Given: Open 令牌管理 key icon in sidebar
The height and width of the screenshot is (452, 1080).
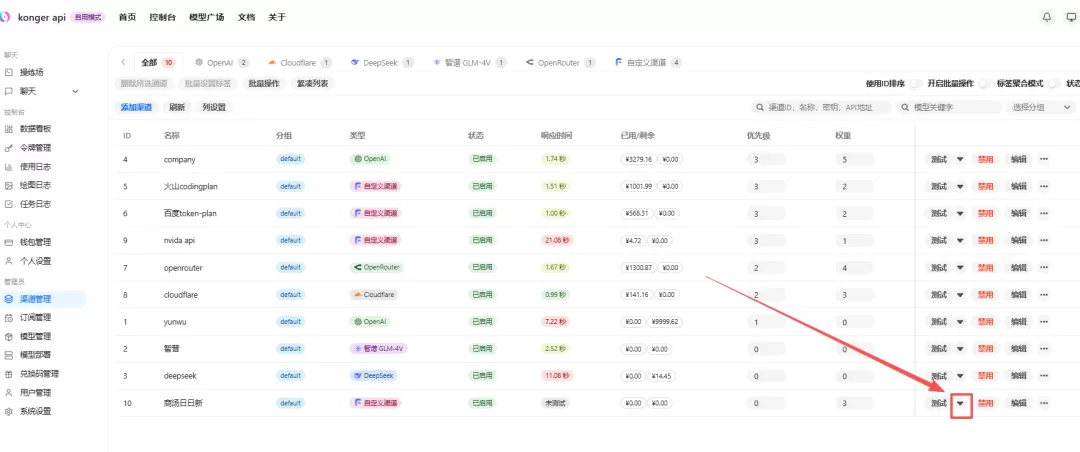Looking at the screenshot, I should pos(9,147).
